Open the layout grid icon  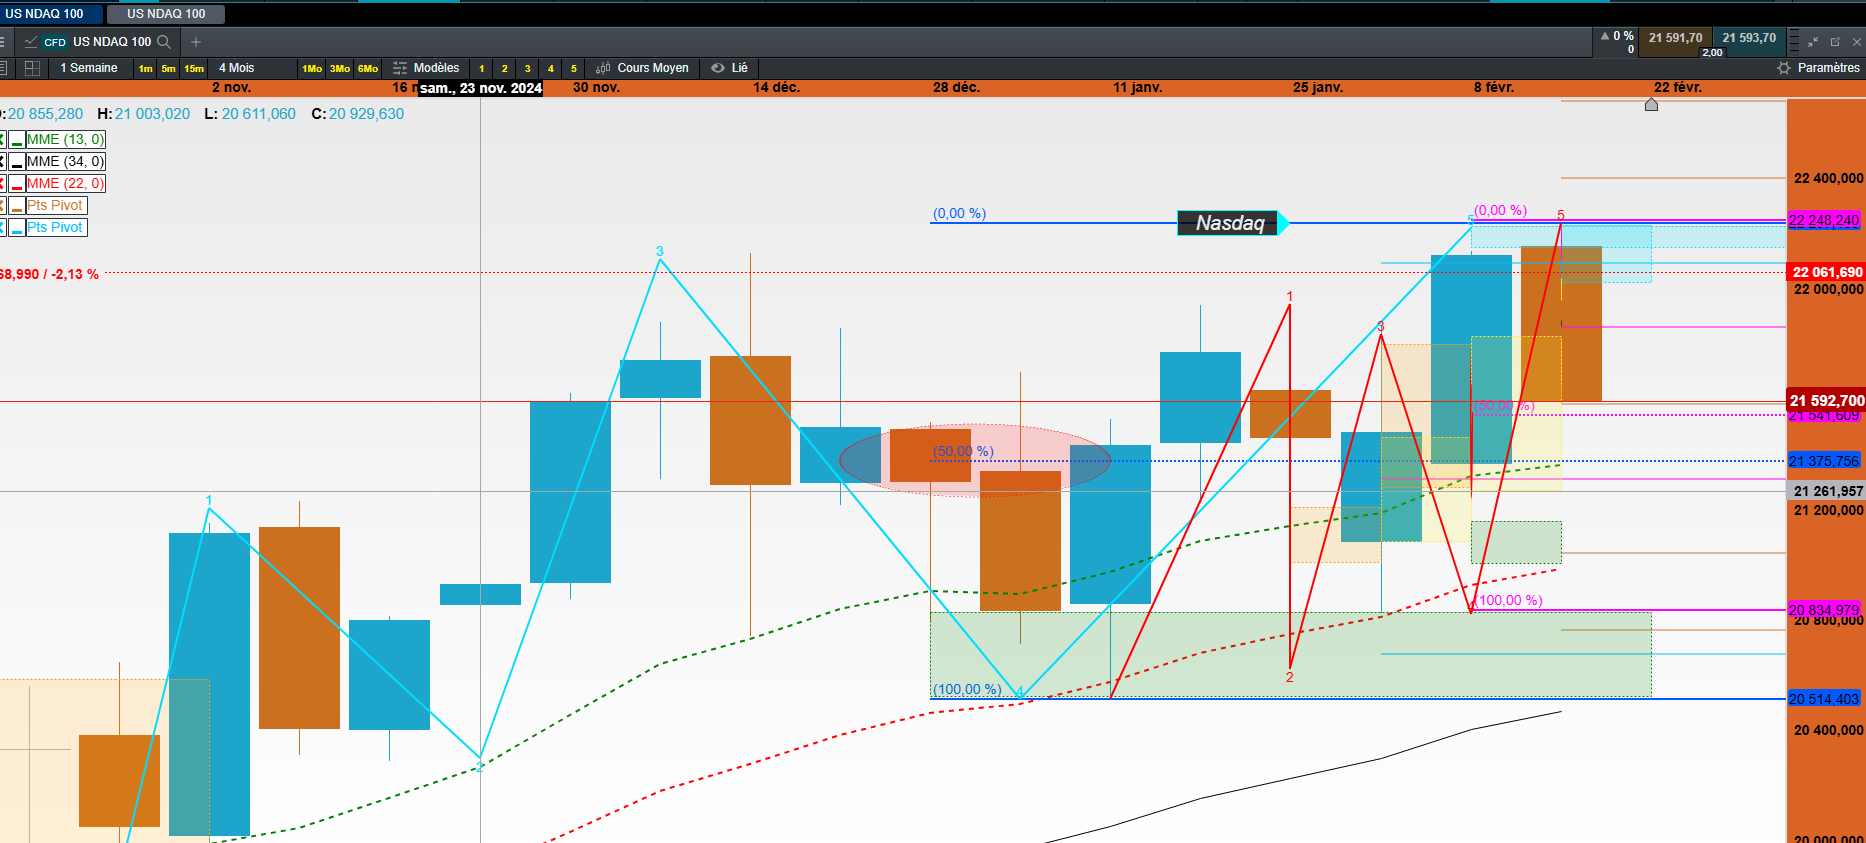[32, 68]
